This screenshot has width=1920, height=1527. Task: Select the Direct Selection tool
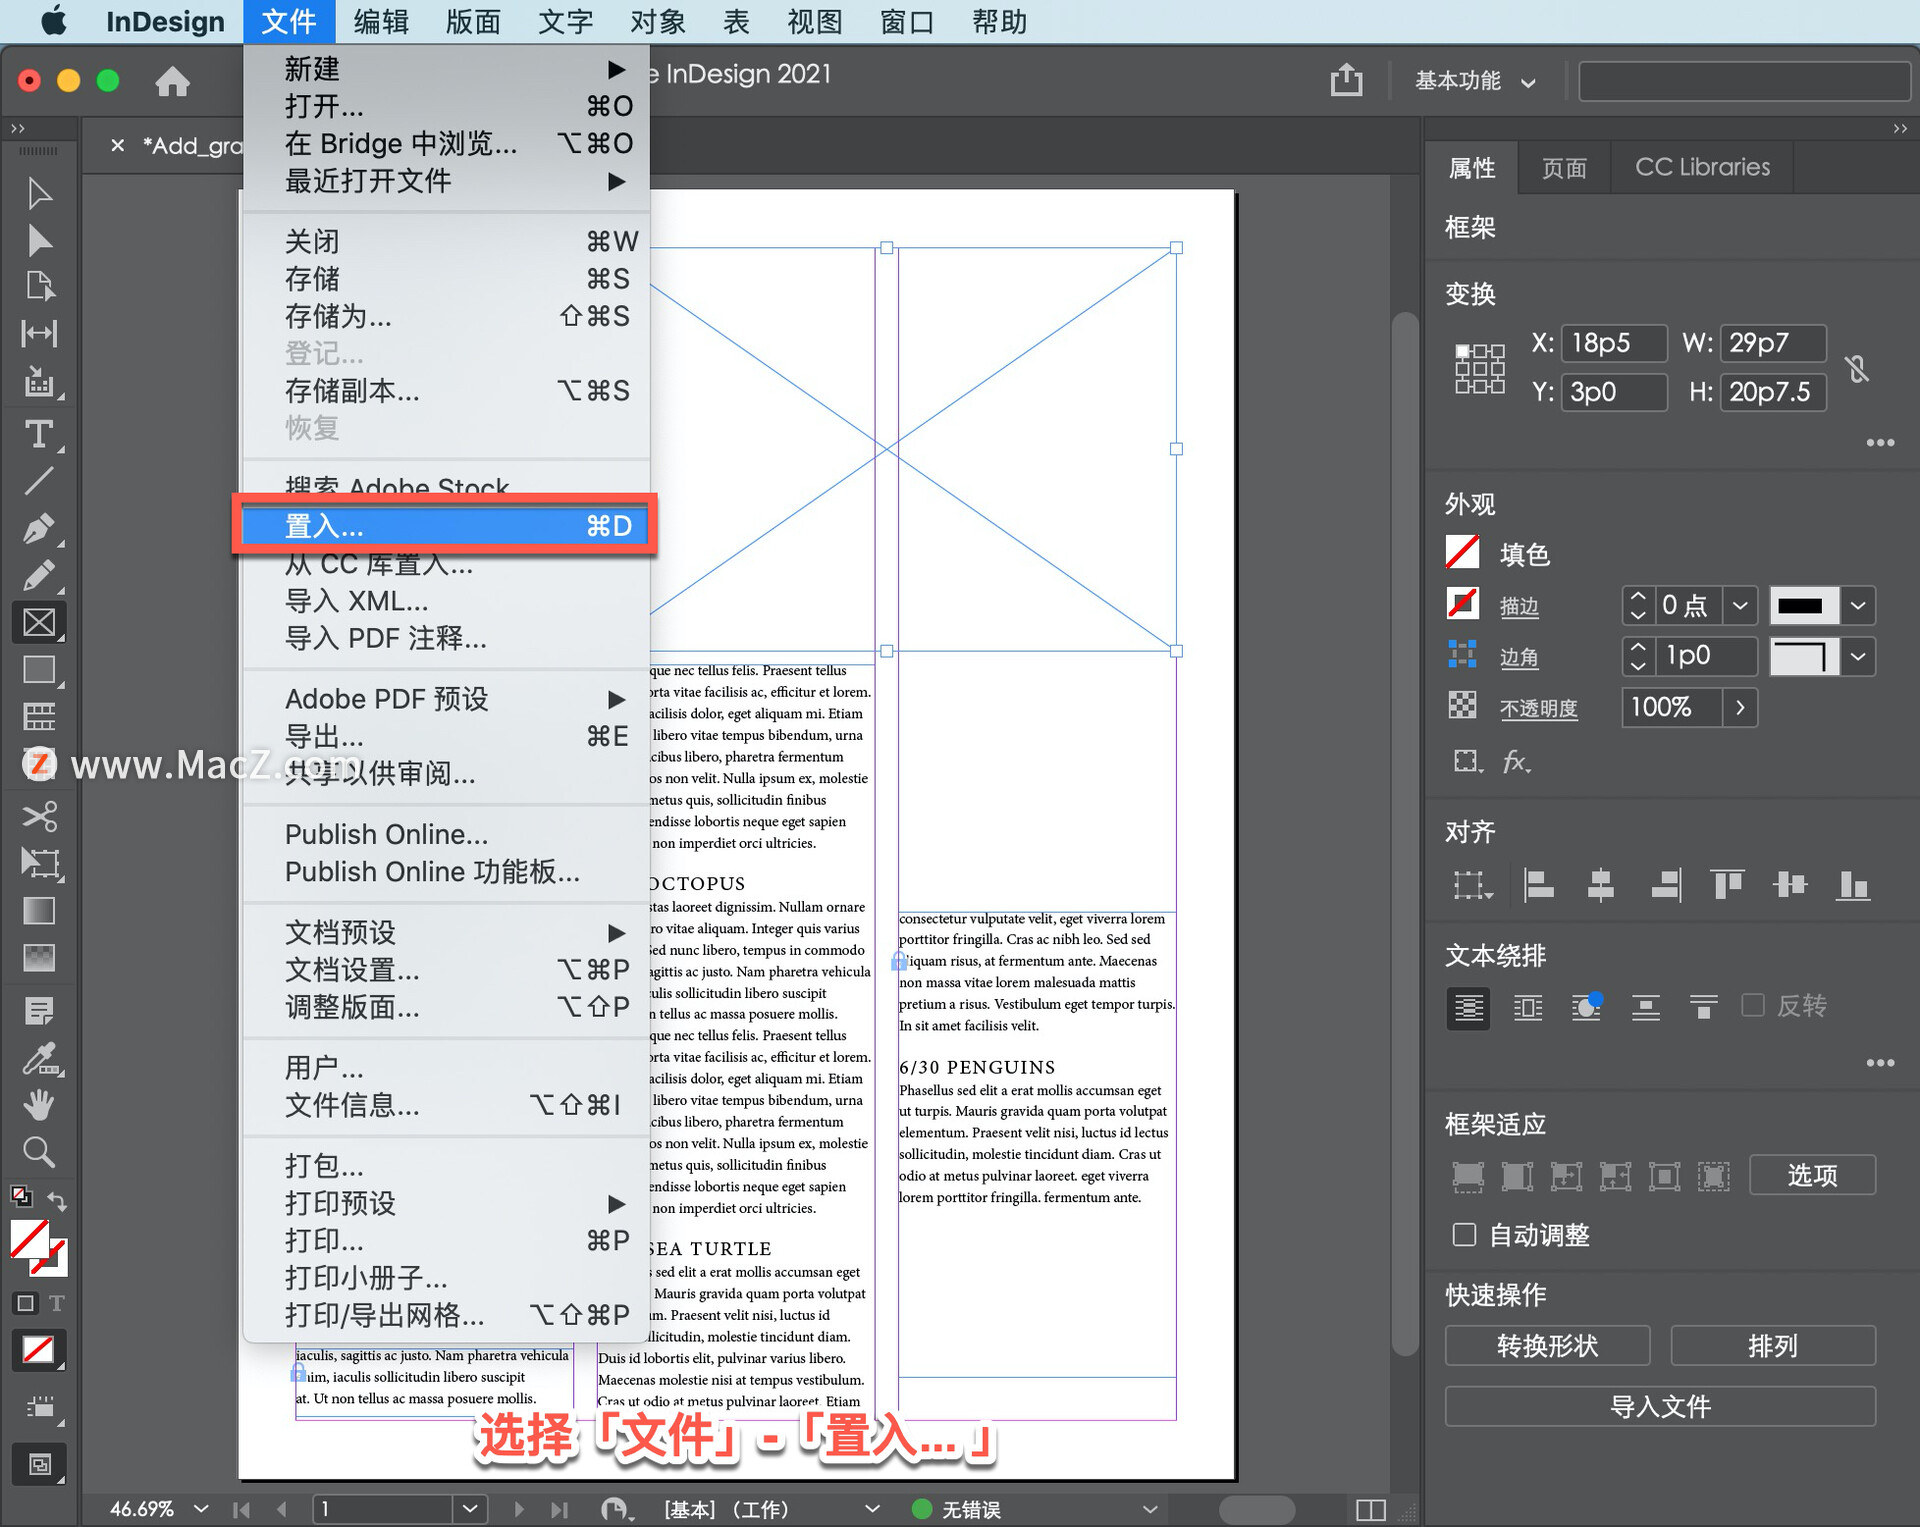tap(39, 240)
